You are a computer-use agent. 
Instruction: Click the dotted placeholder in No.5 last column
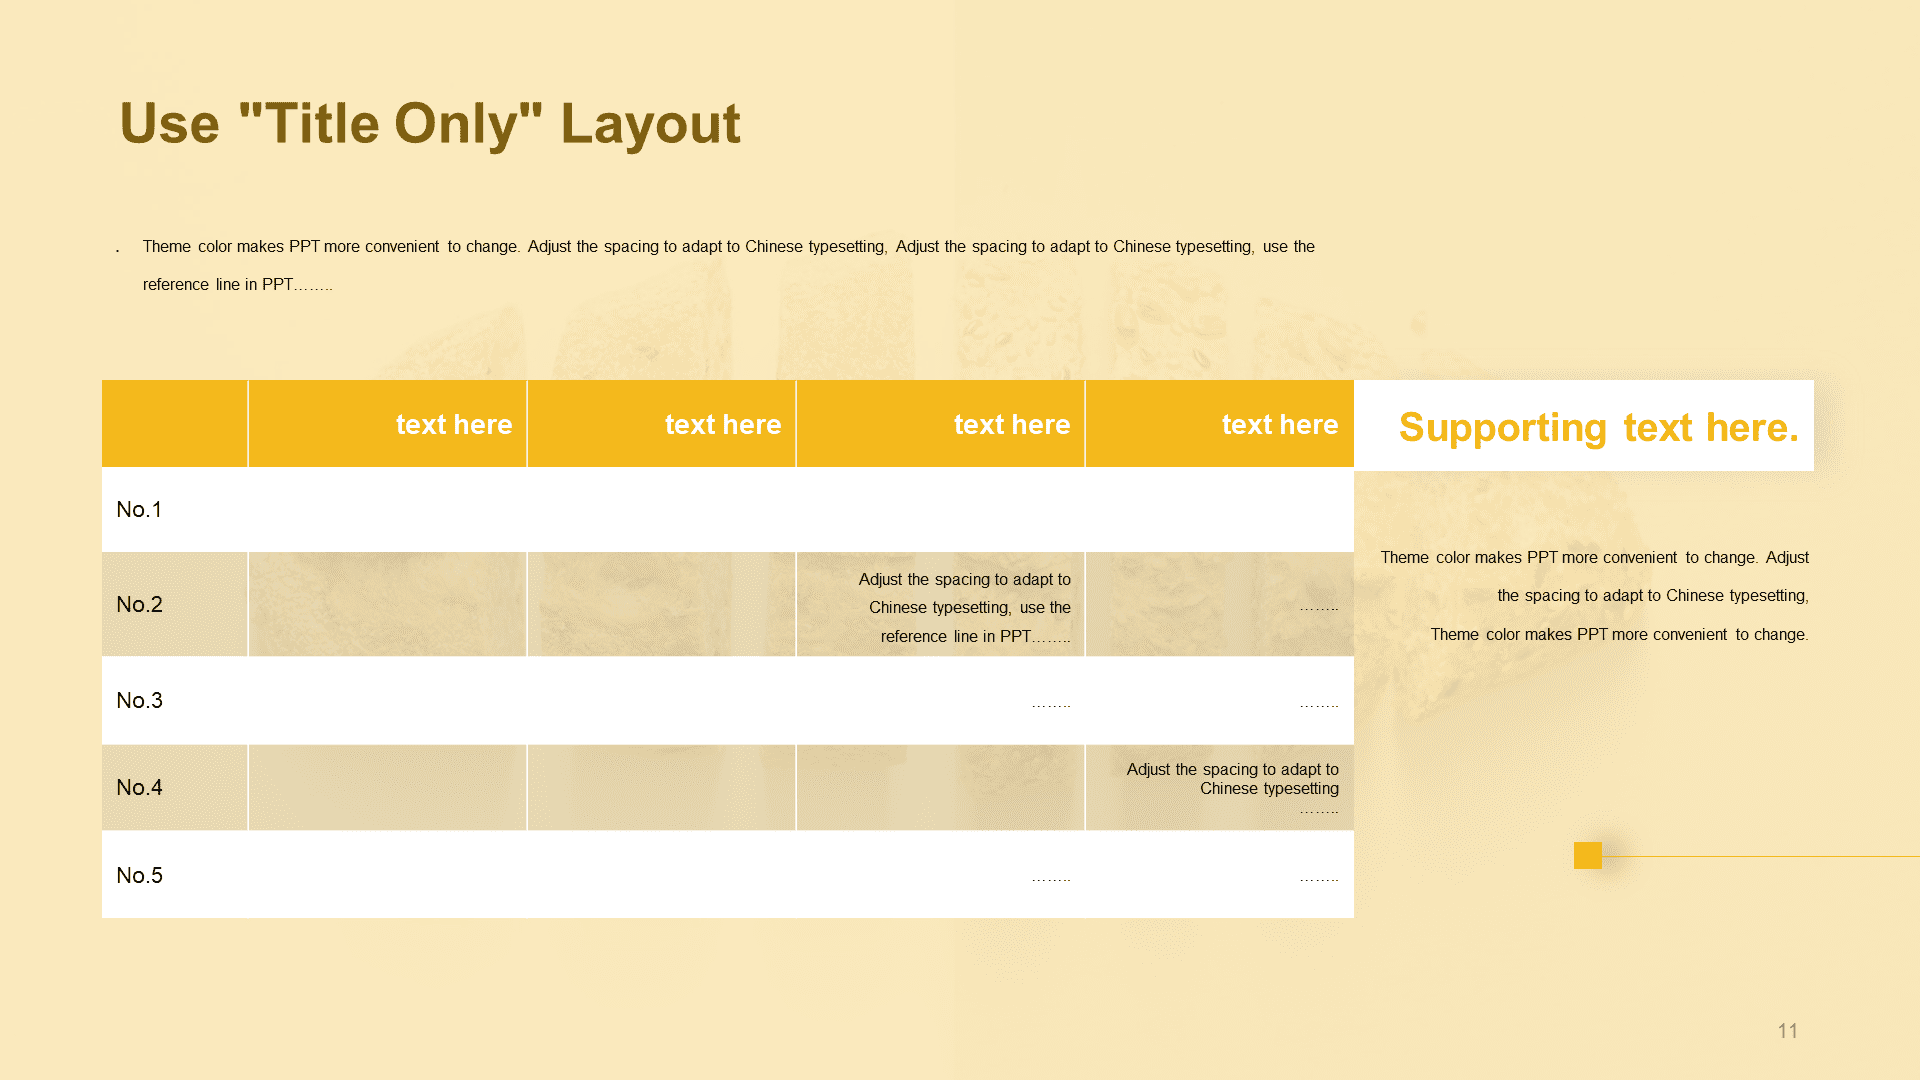[x=1319, y=879]
